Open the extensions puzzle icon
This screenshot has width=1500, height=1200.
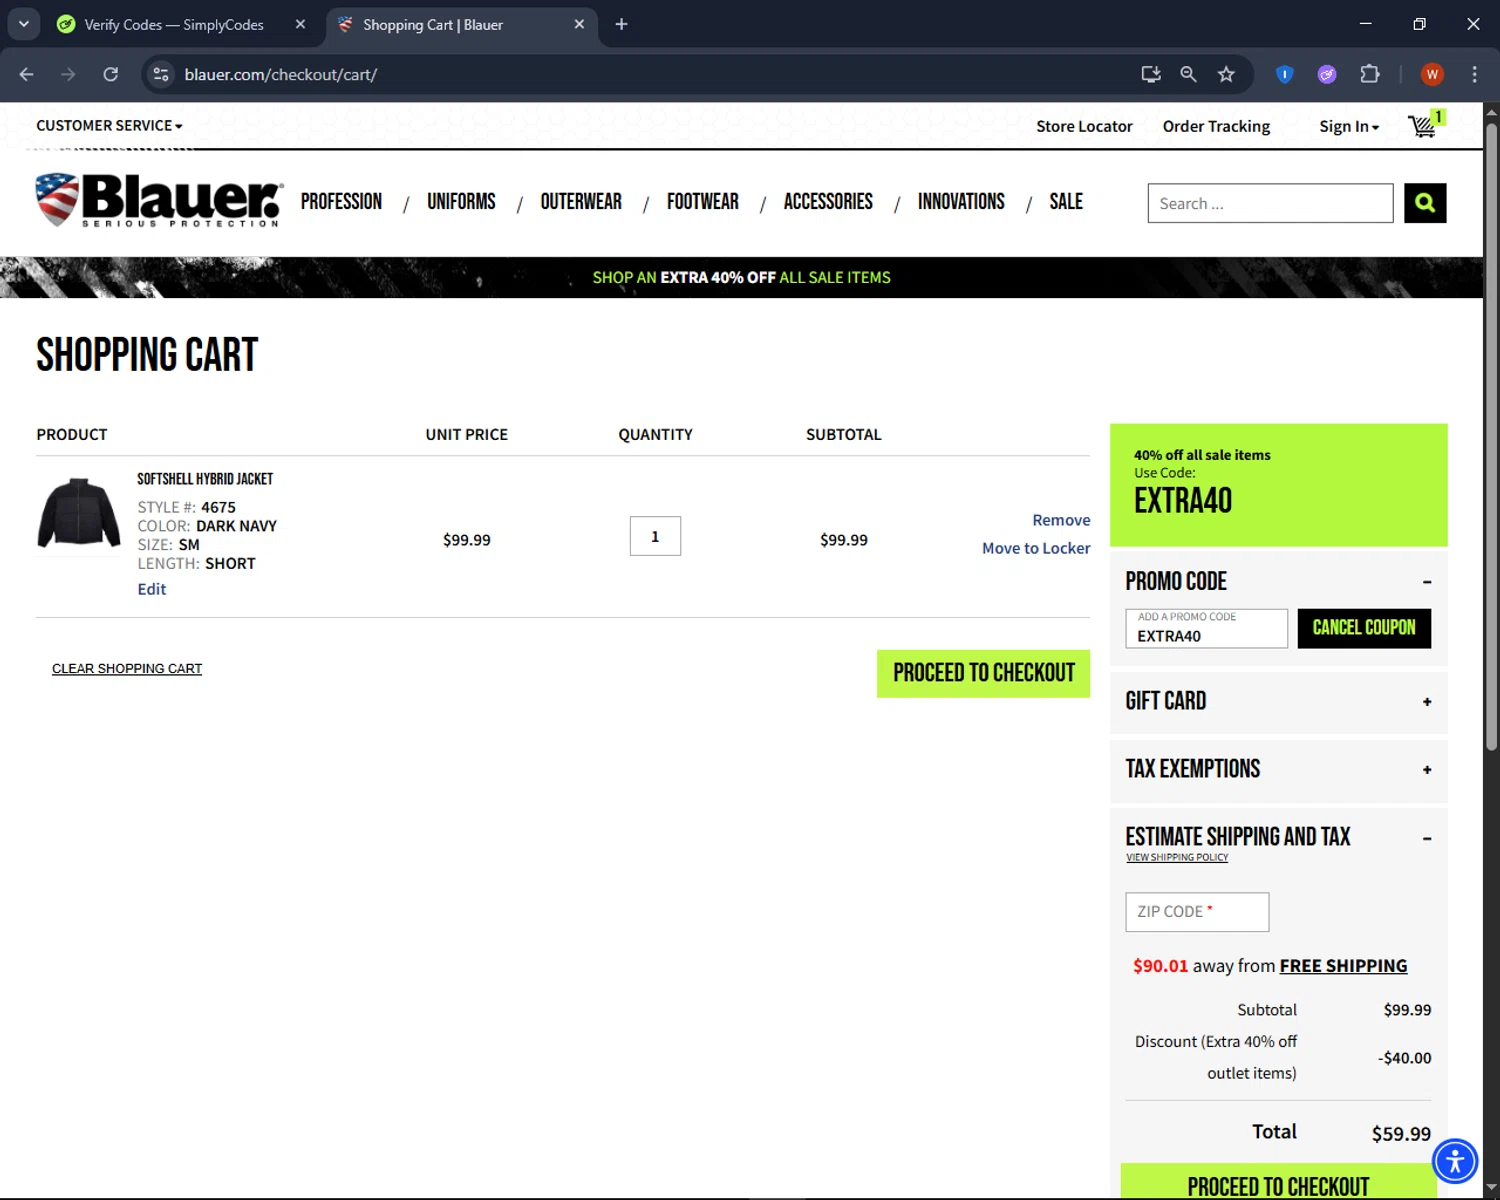(1370, 74)
